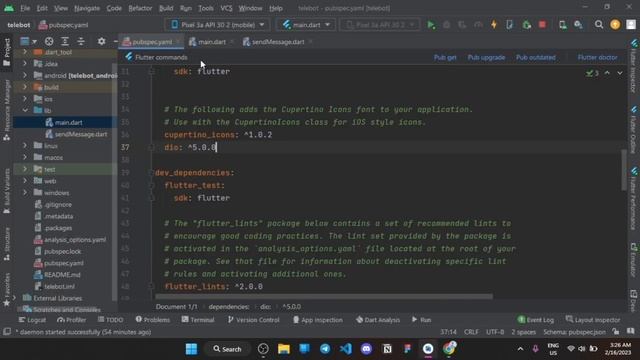Viewport: 640px width, 360px height.
Task: Open Discord from taskbar
Action: 366,349
